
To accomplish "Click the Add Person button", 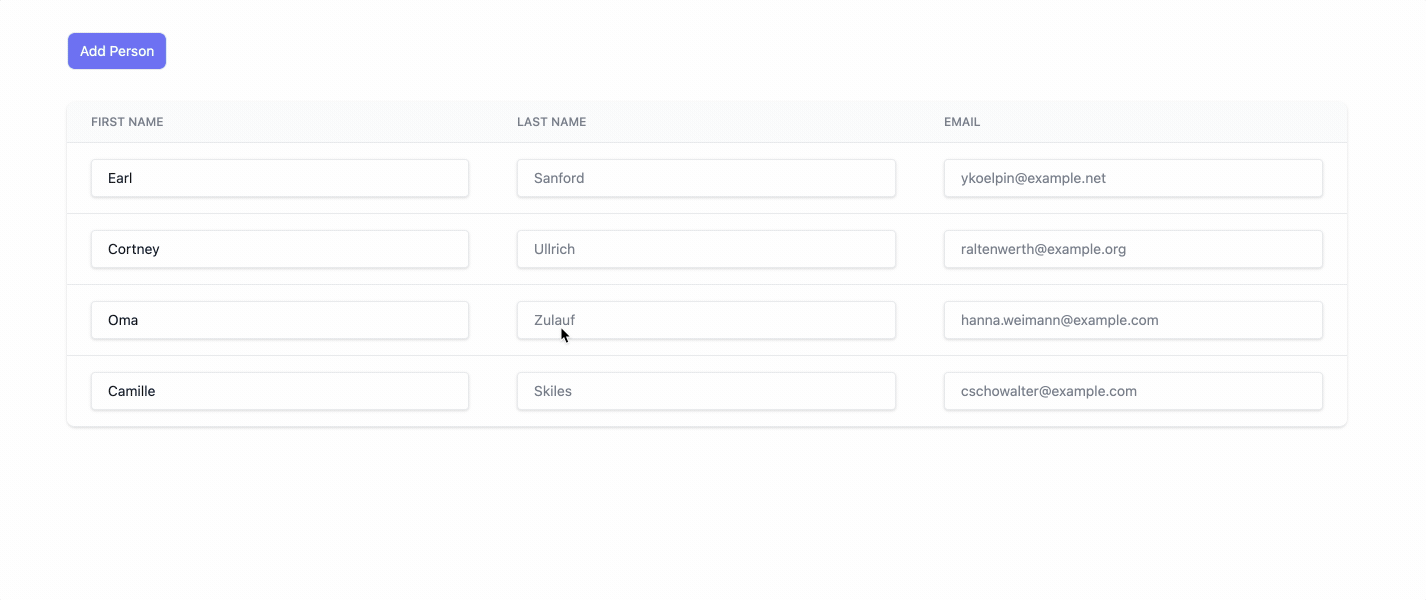I will coord(117,51).
